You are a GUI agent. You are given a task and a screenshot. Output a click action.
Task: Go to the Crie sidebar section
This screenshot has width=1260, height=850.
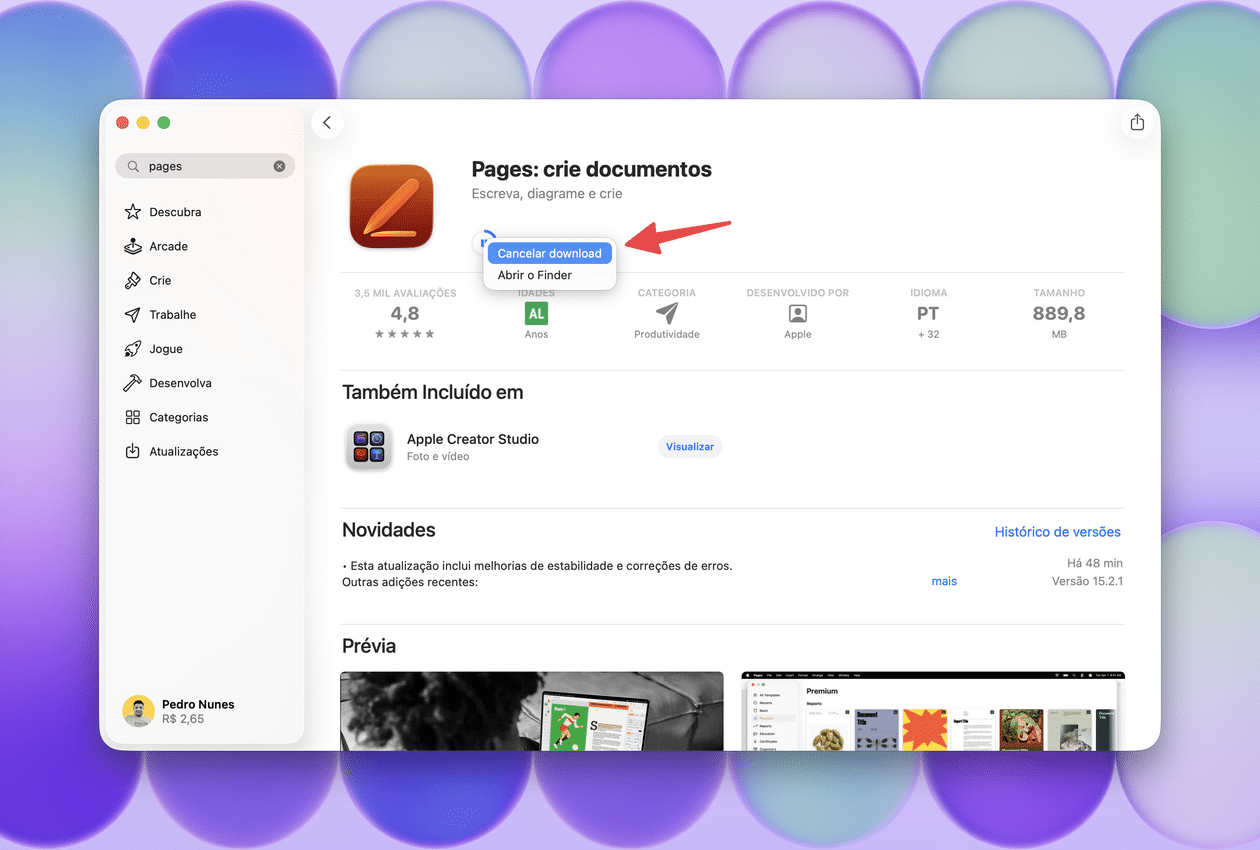[x=160, y=280]
